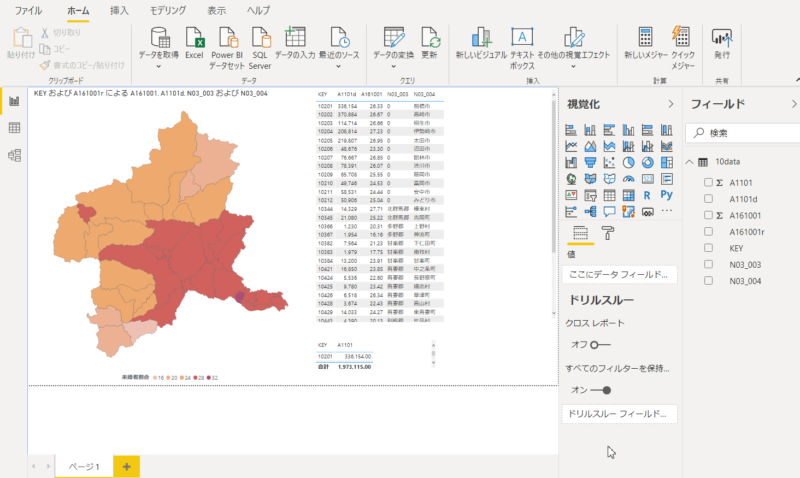This screenshot has height=478, width=800.
Task: Check the KEY field checkbox
Action: [x=709, y=247]
